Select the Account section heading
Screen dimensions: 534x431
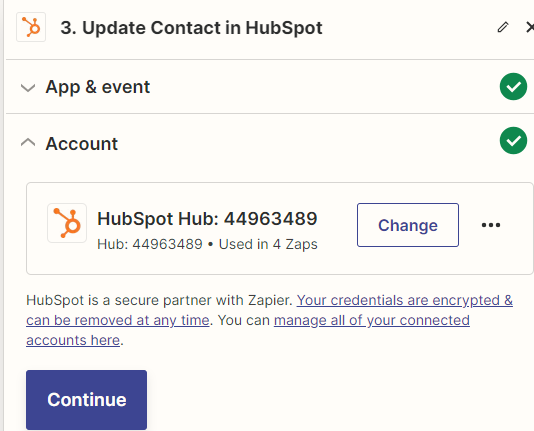pyautogui.click(x=82, y=144)
